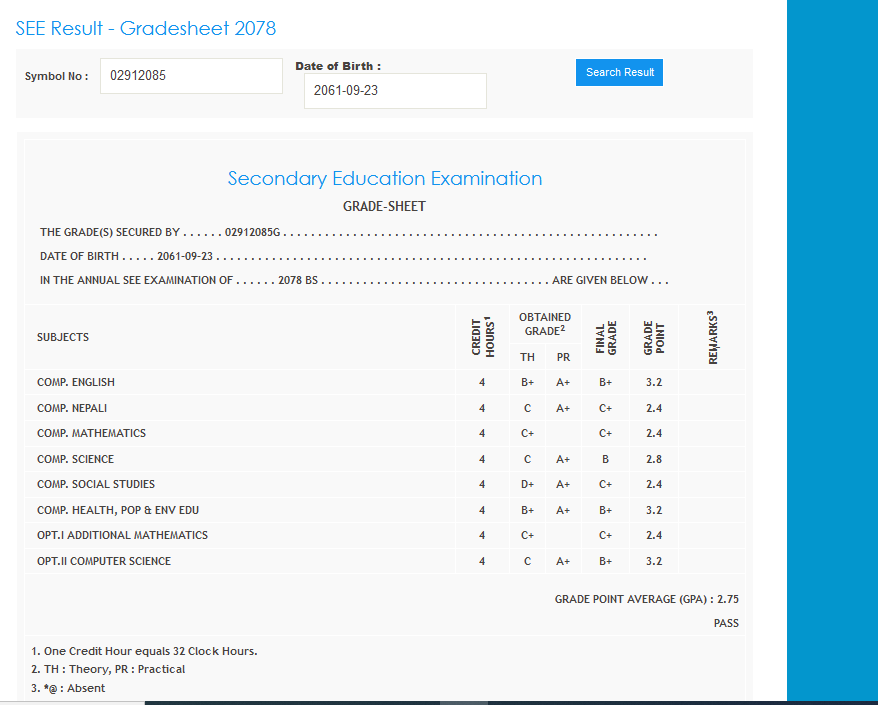Screen dimensions: 878x705
Task: Click the GRADE-SHEET subheading
Action: coord(384,207)
